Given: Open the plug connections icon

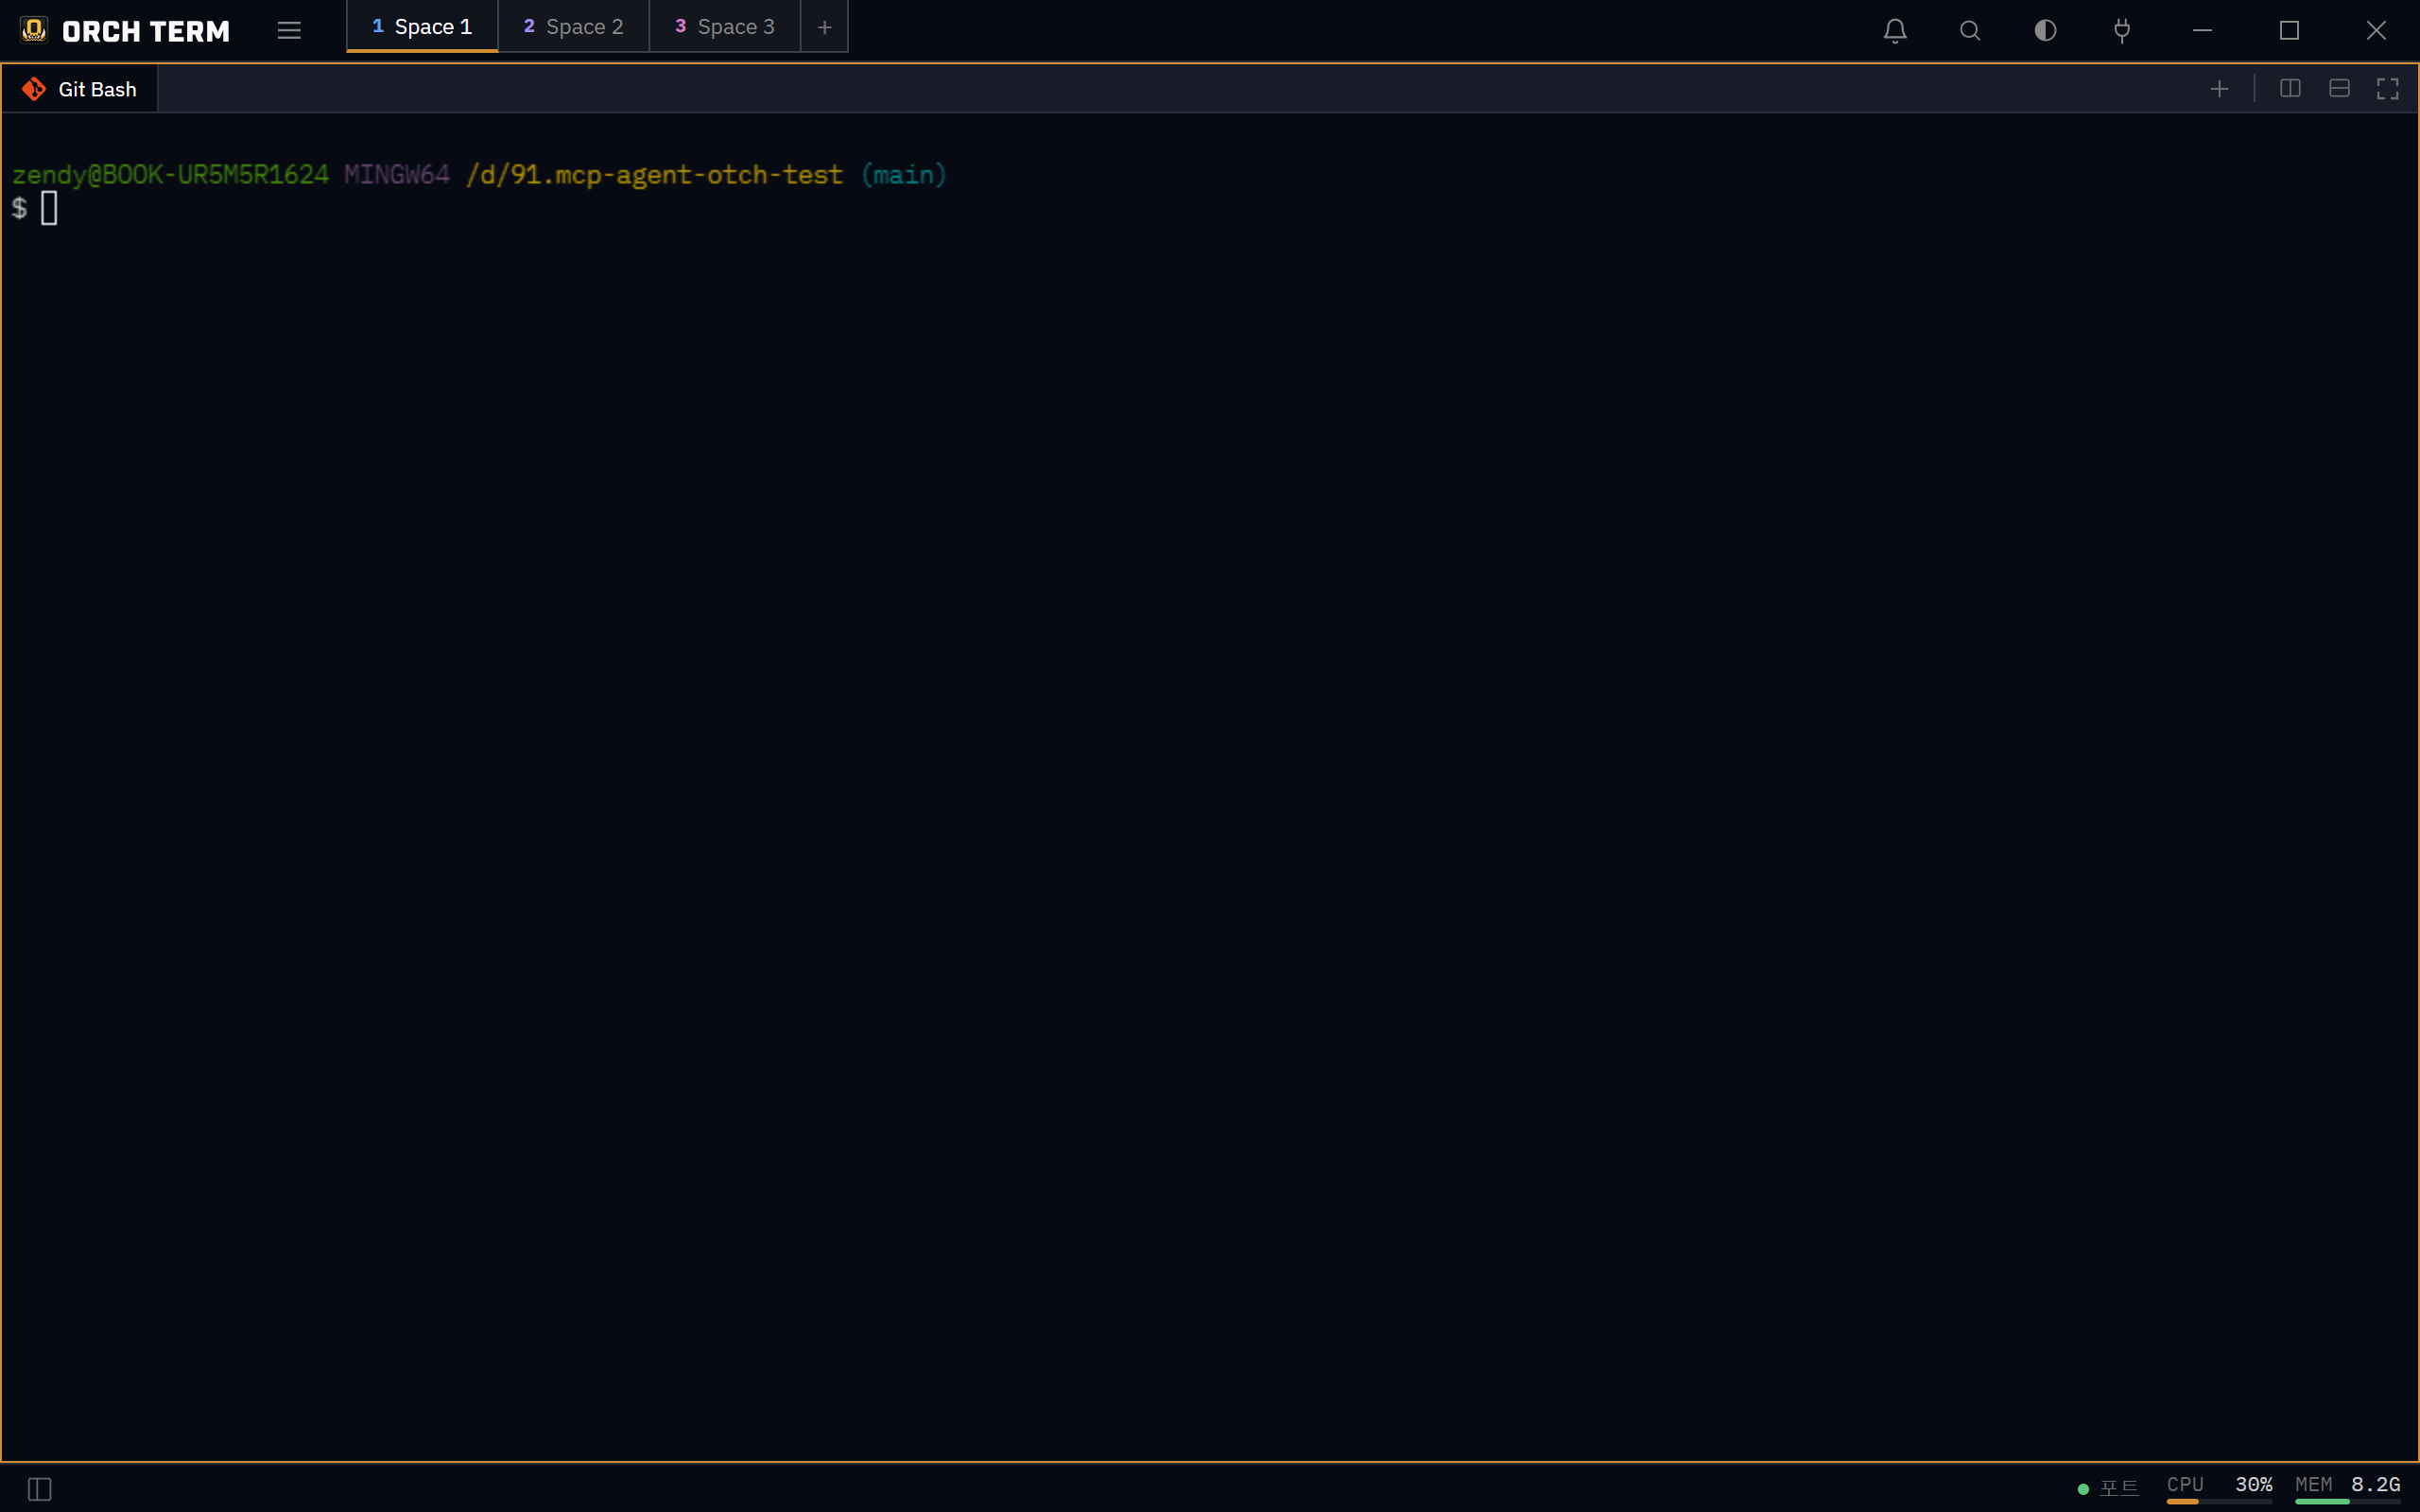Looking at the screenshot, I should (x=2122, y=30).
